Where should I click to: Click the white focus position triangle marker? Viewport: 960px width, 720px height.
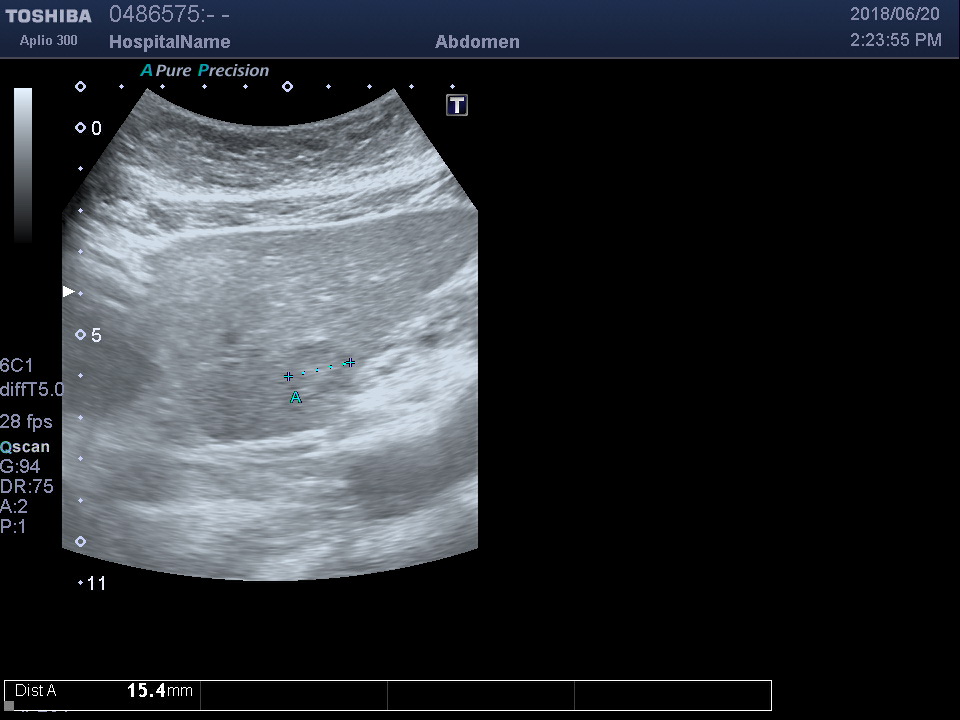tap(69, 292)
